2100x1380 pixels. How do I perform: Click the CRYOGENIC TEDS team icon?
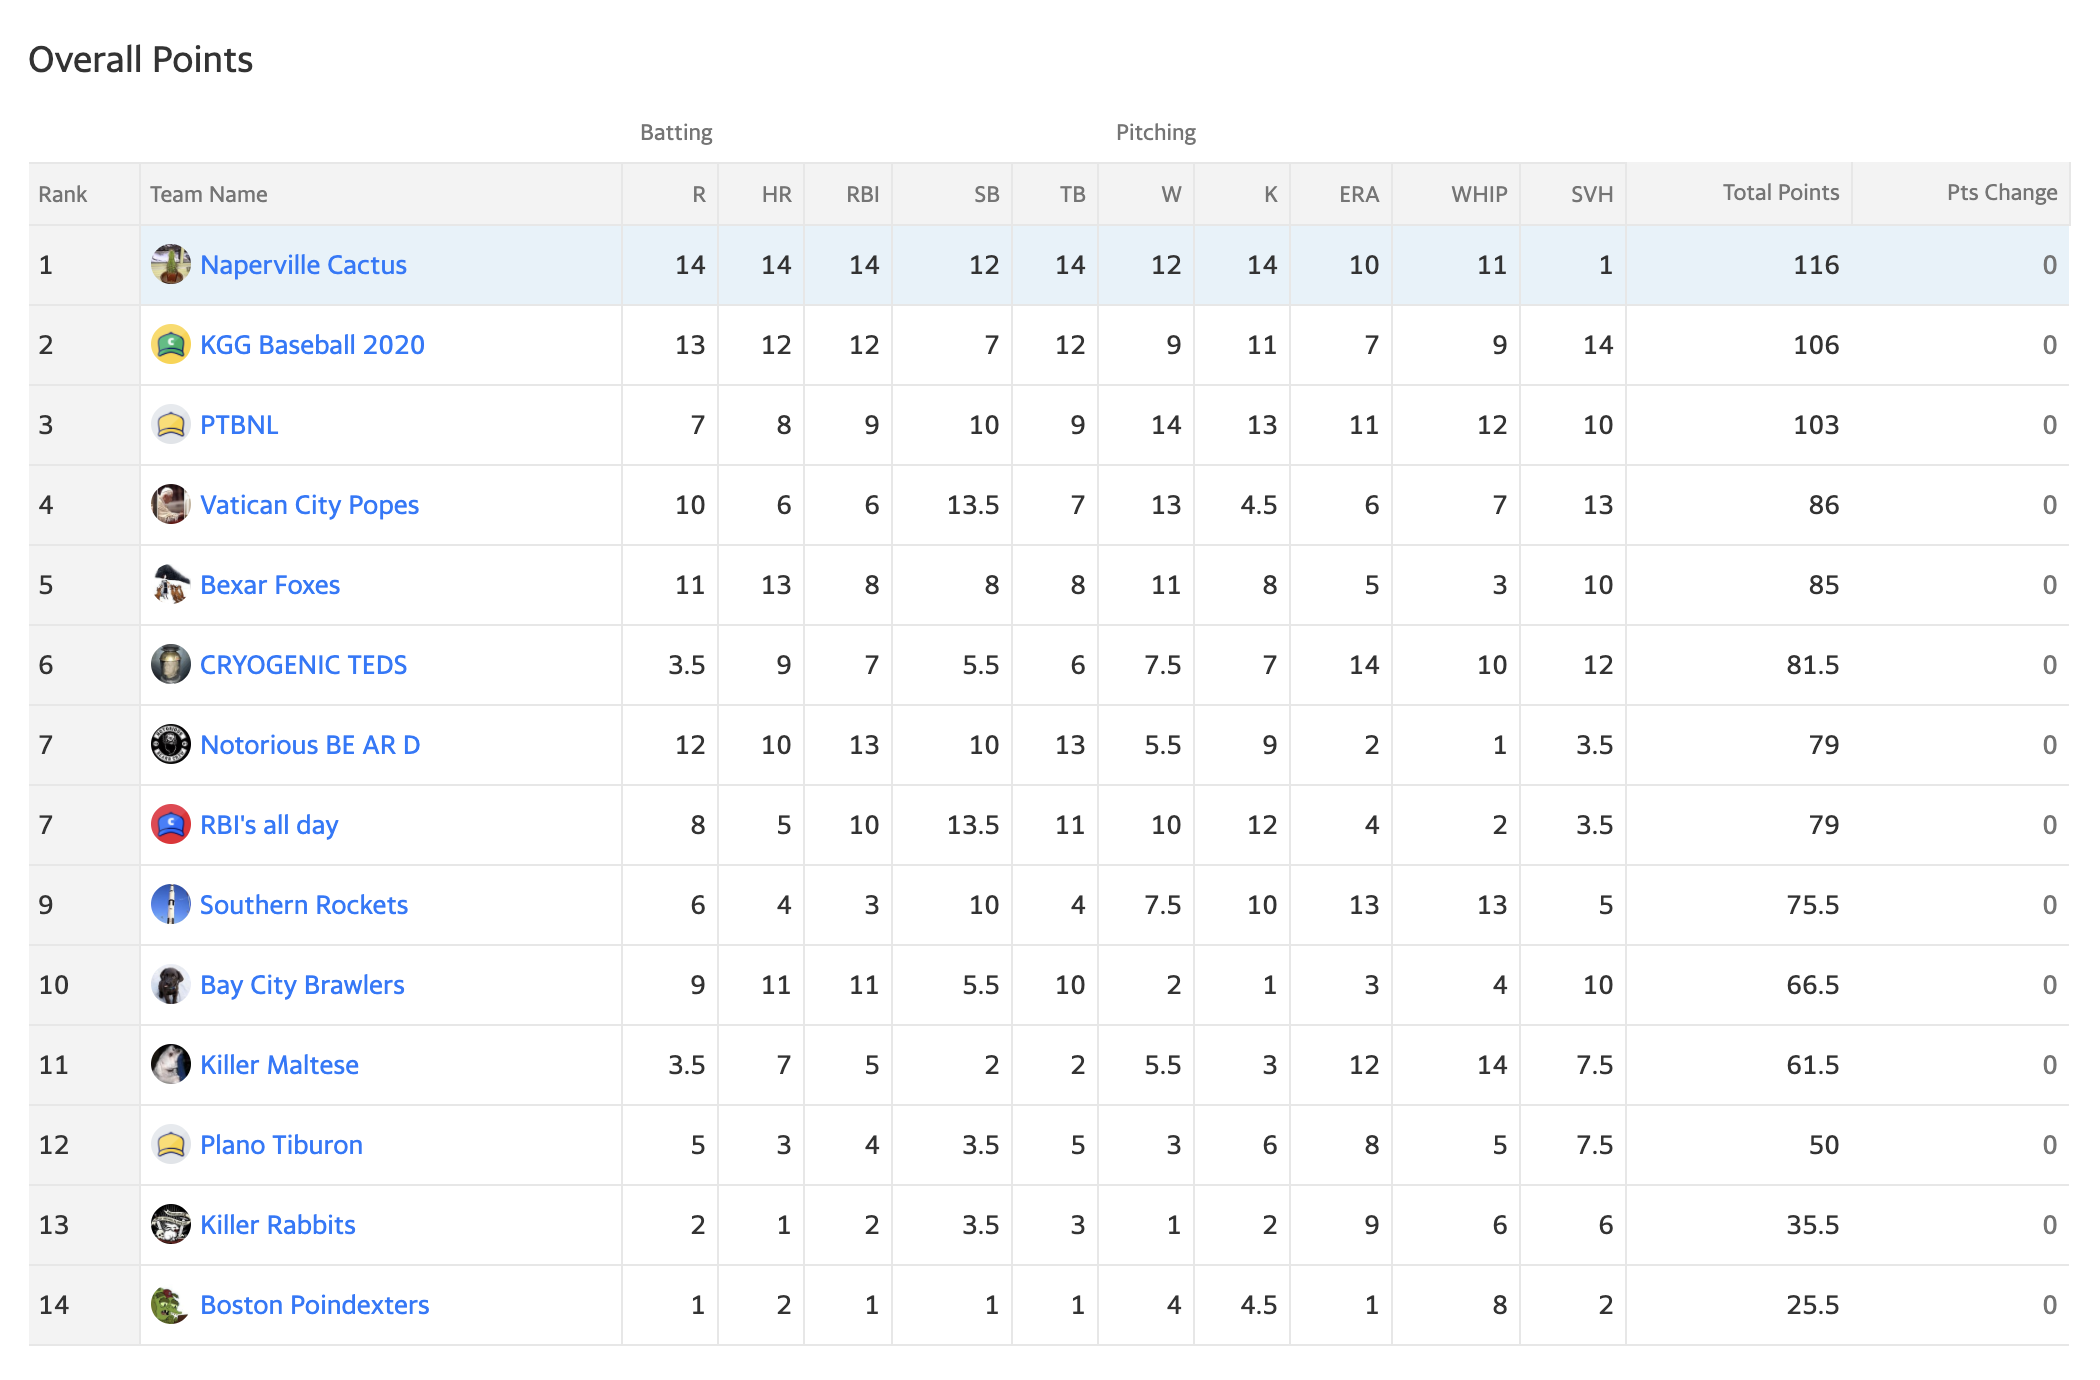[171, 665]
